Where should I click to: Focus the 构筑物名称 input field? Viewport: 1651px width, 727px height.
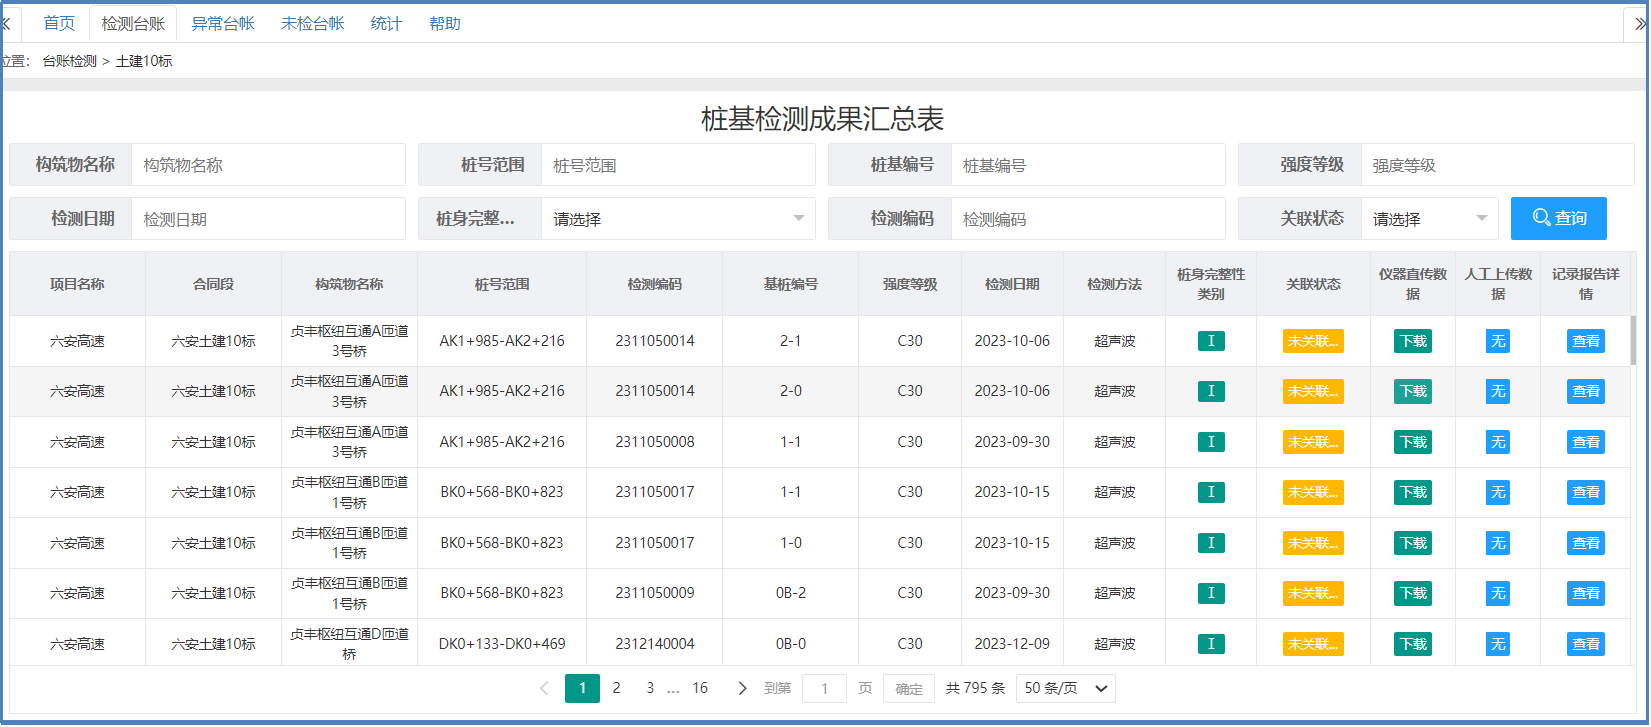tap(268, 165)
